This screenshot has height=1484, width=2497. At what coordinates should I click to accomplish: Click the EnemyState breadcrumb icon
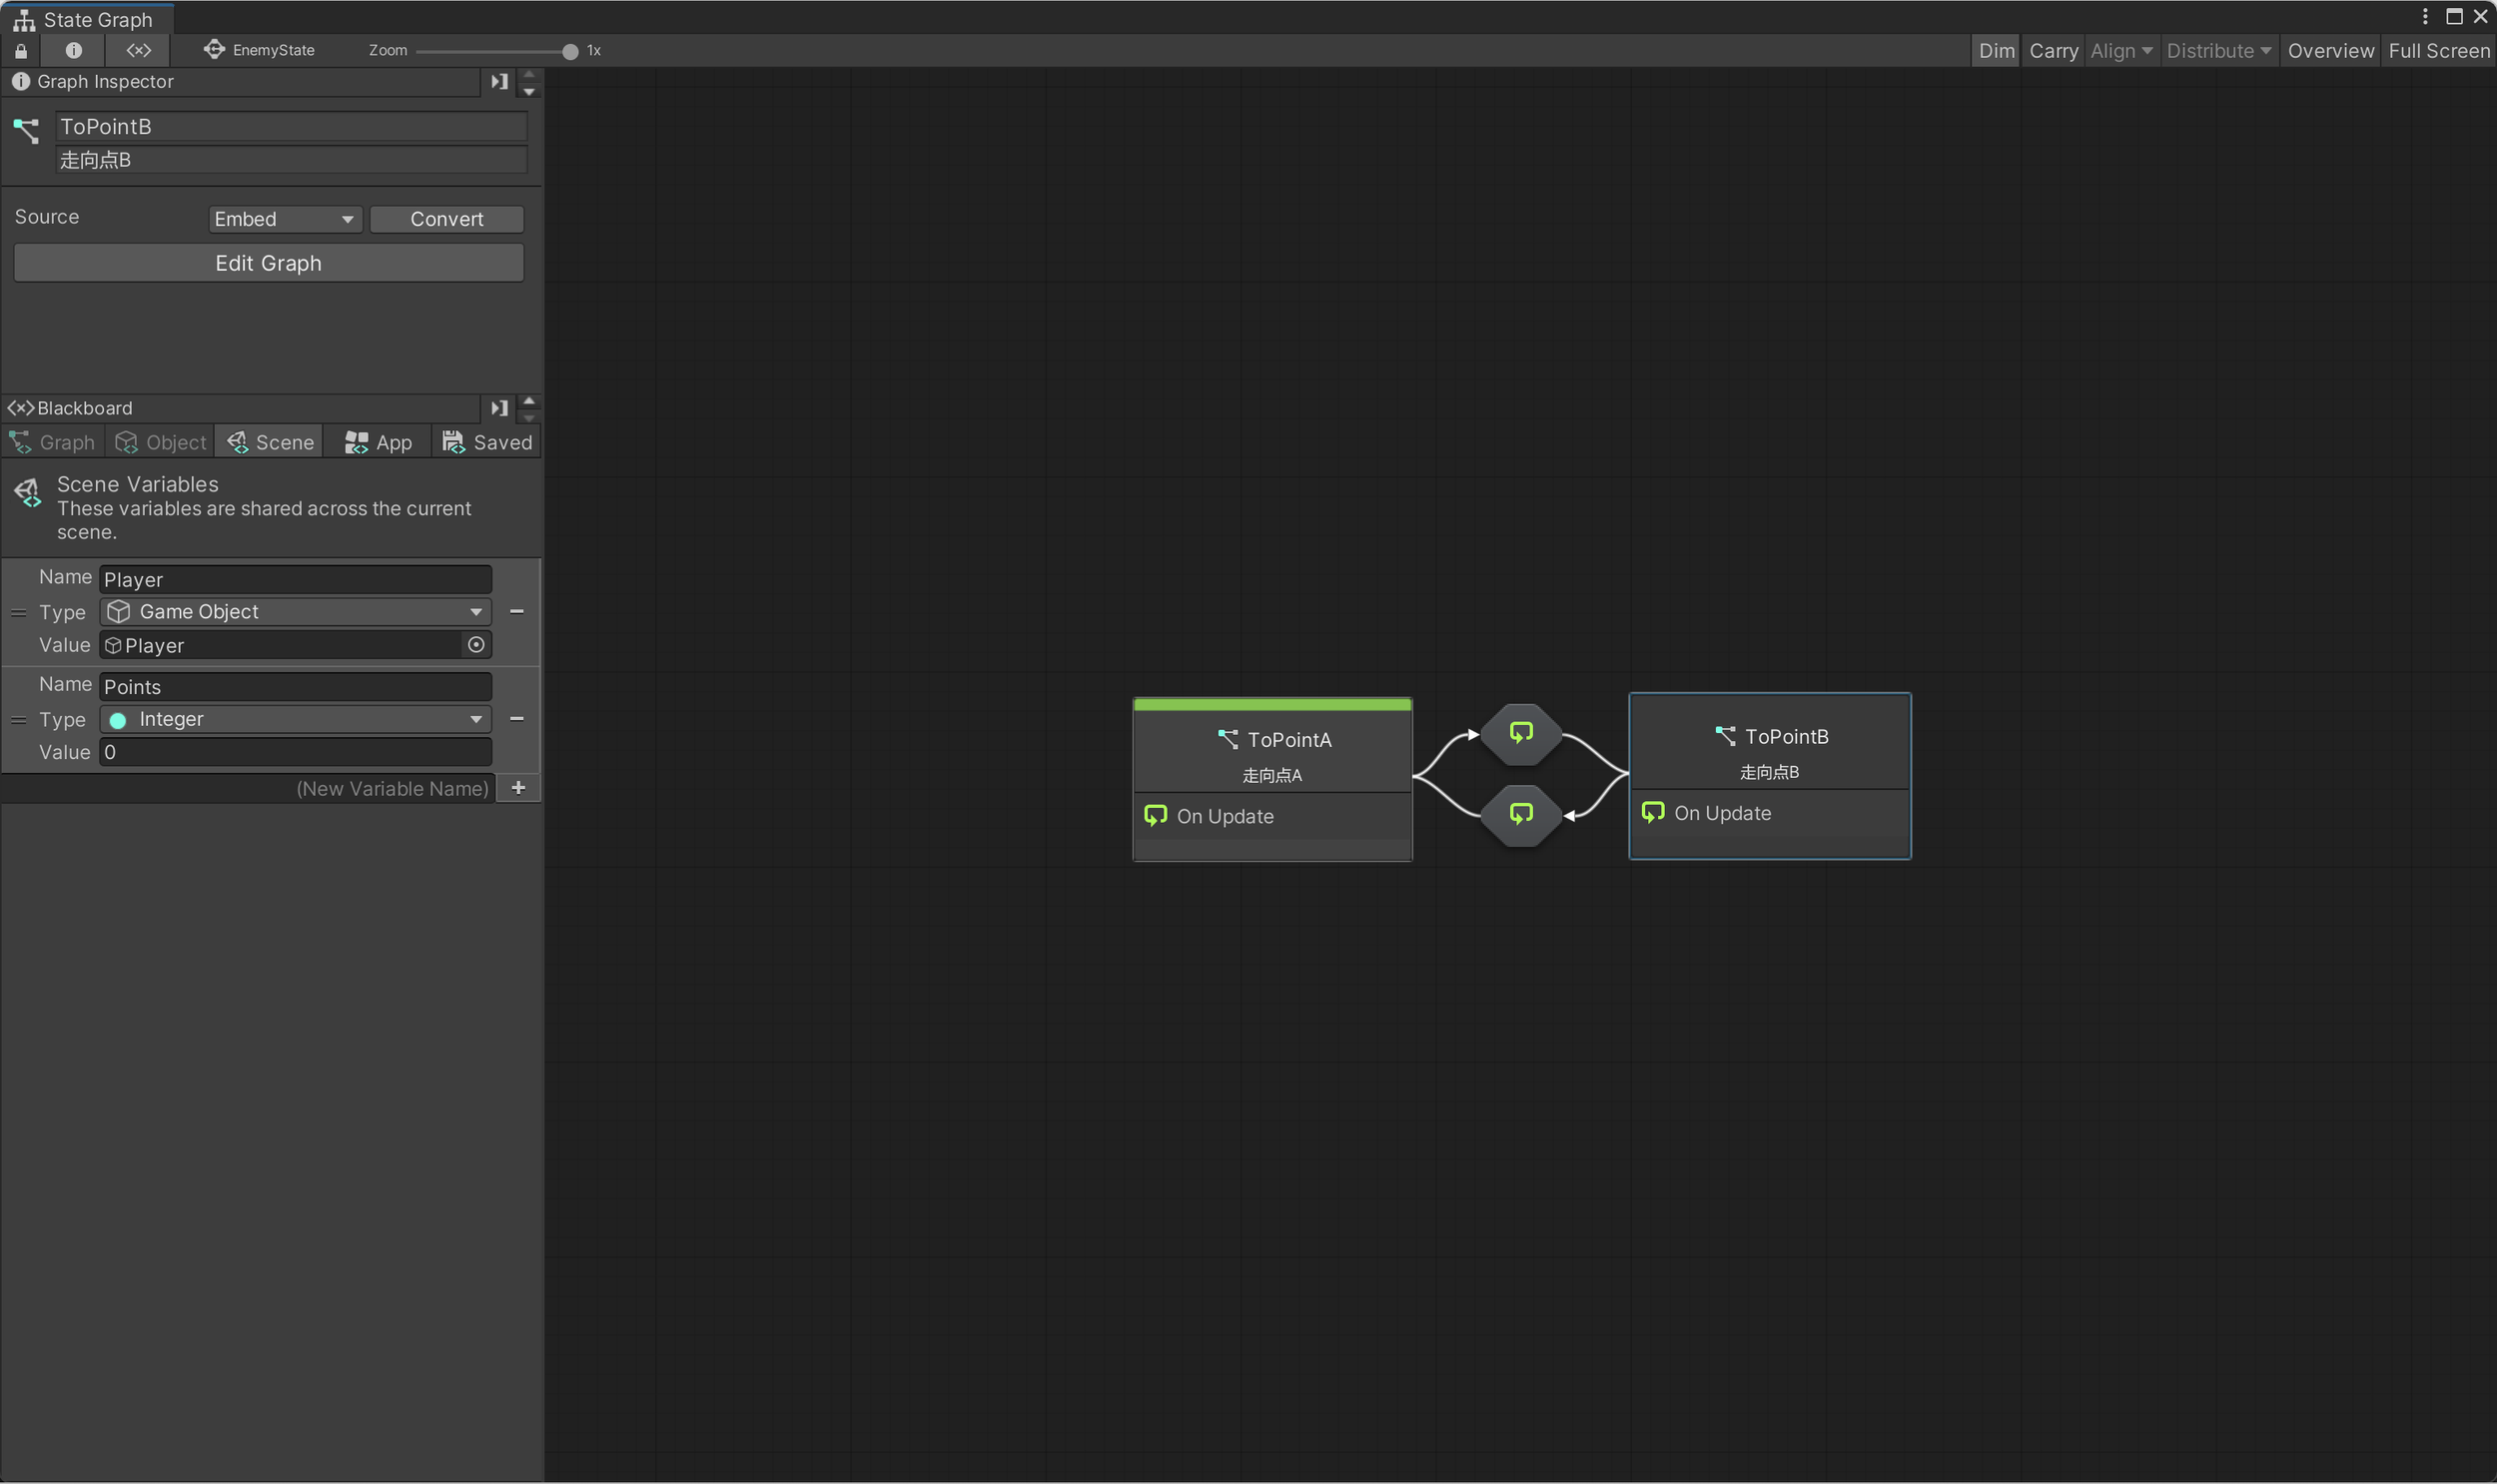(x=213, y=49)
